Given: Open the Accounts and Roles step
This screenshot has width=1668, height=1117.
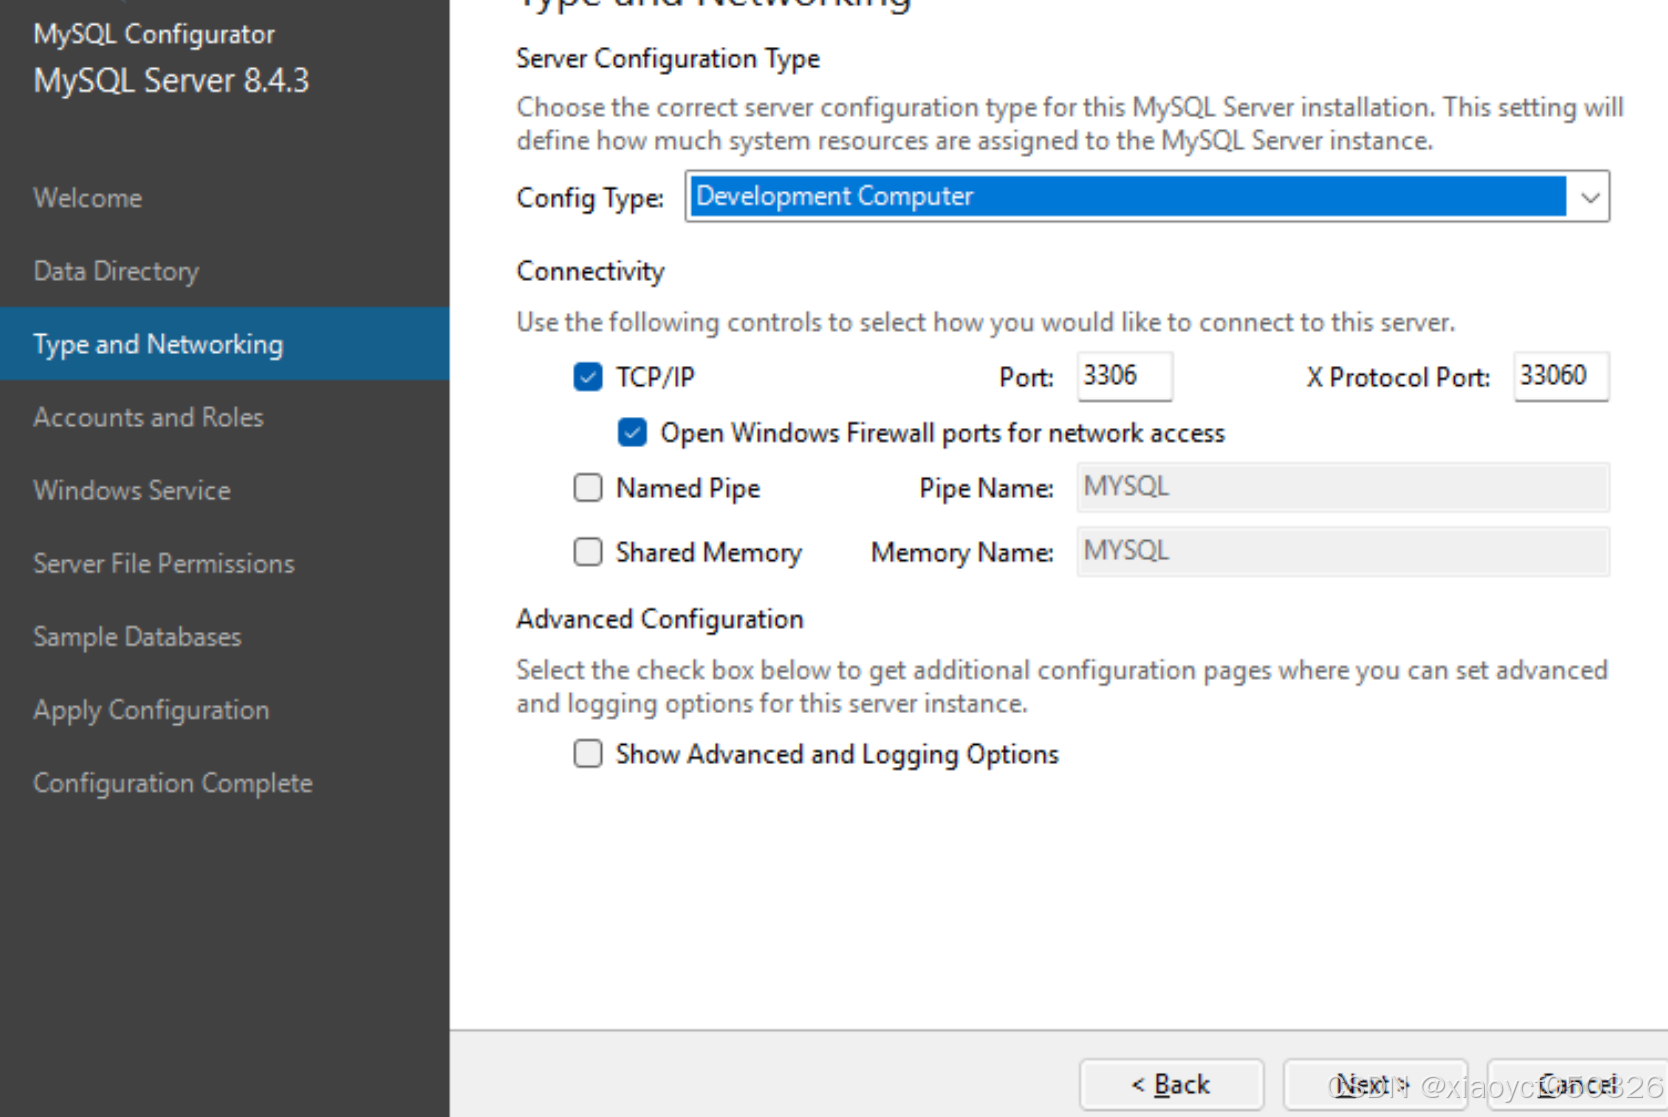Looking at the screenshot, I should pyautogui.click(x=148, y=417).
